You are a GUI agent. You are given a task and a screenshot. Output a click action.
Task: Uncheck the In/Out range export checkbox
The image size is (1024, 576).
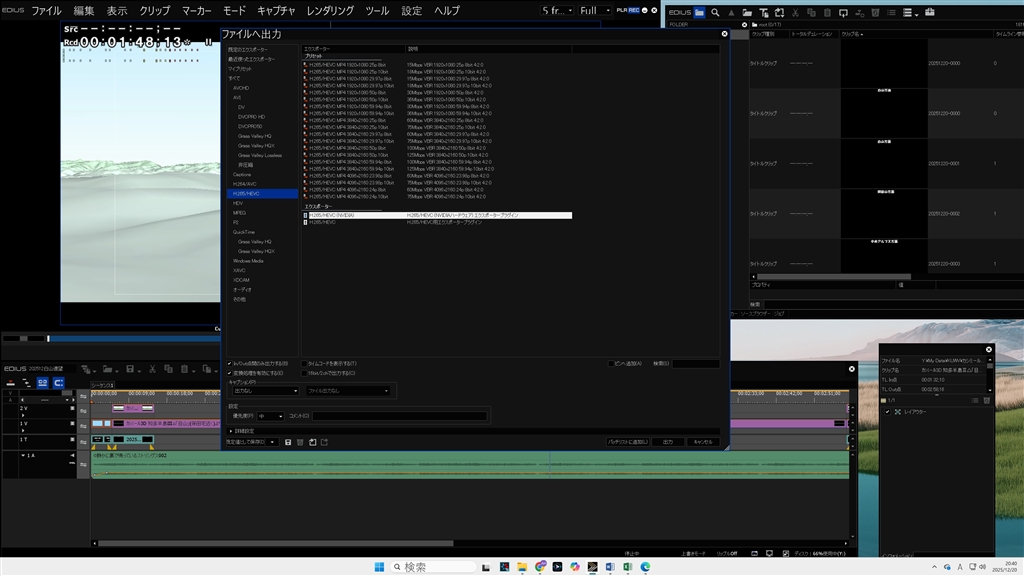click(x=230, y=363)
